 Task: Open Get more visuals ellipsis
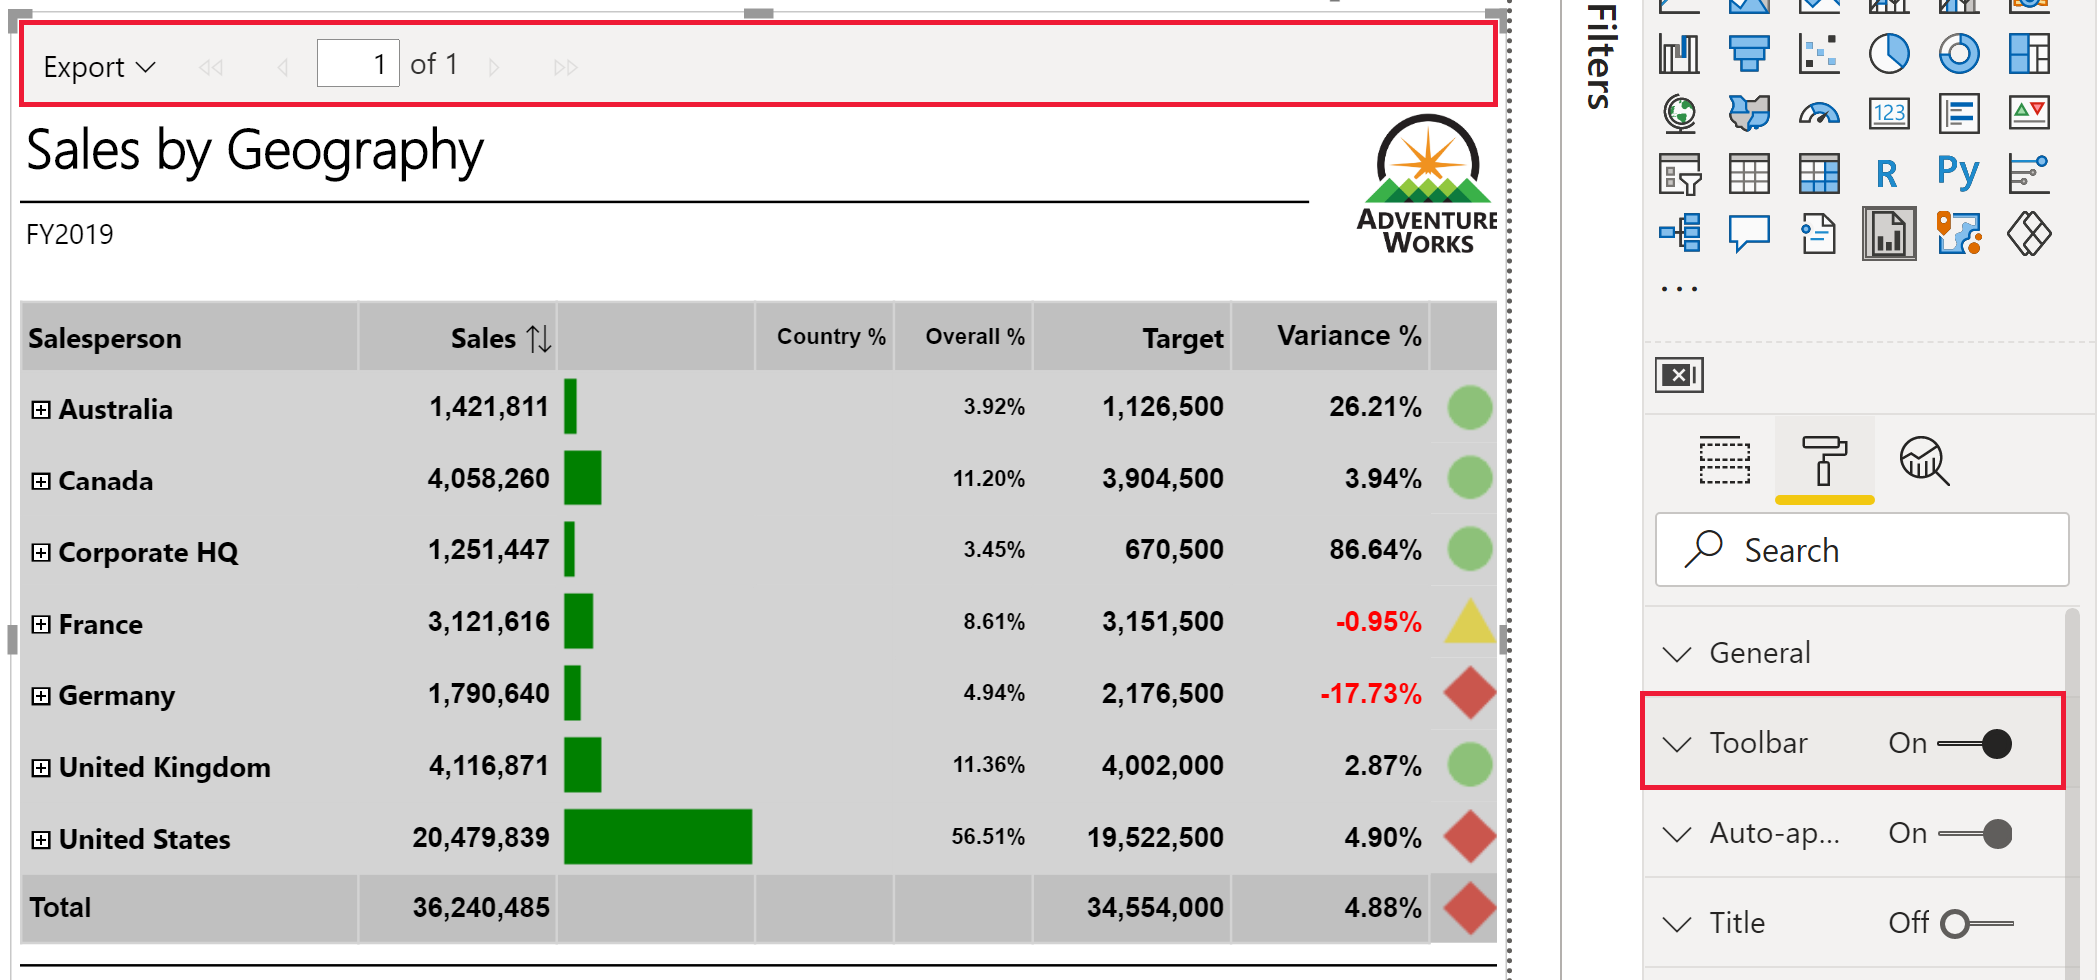1679,289
